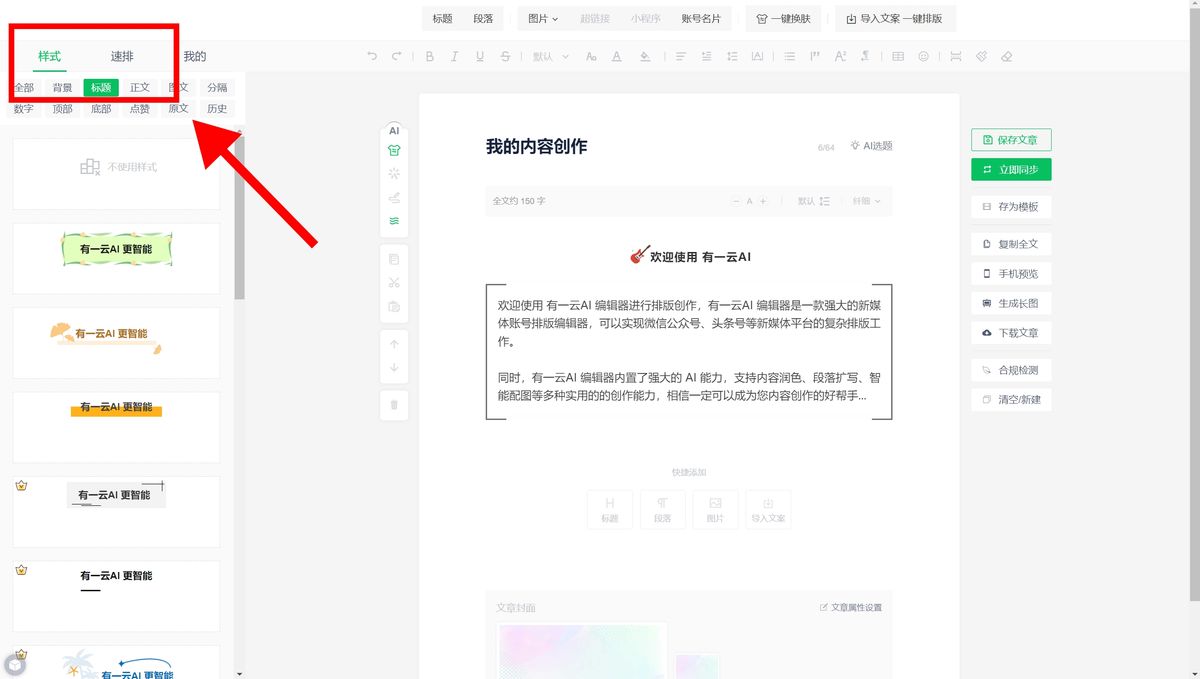Select the 历史 style filter

[x=217, y=109]
